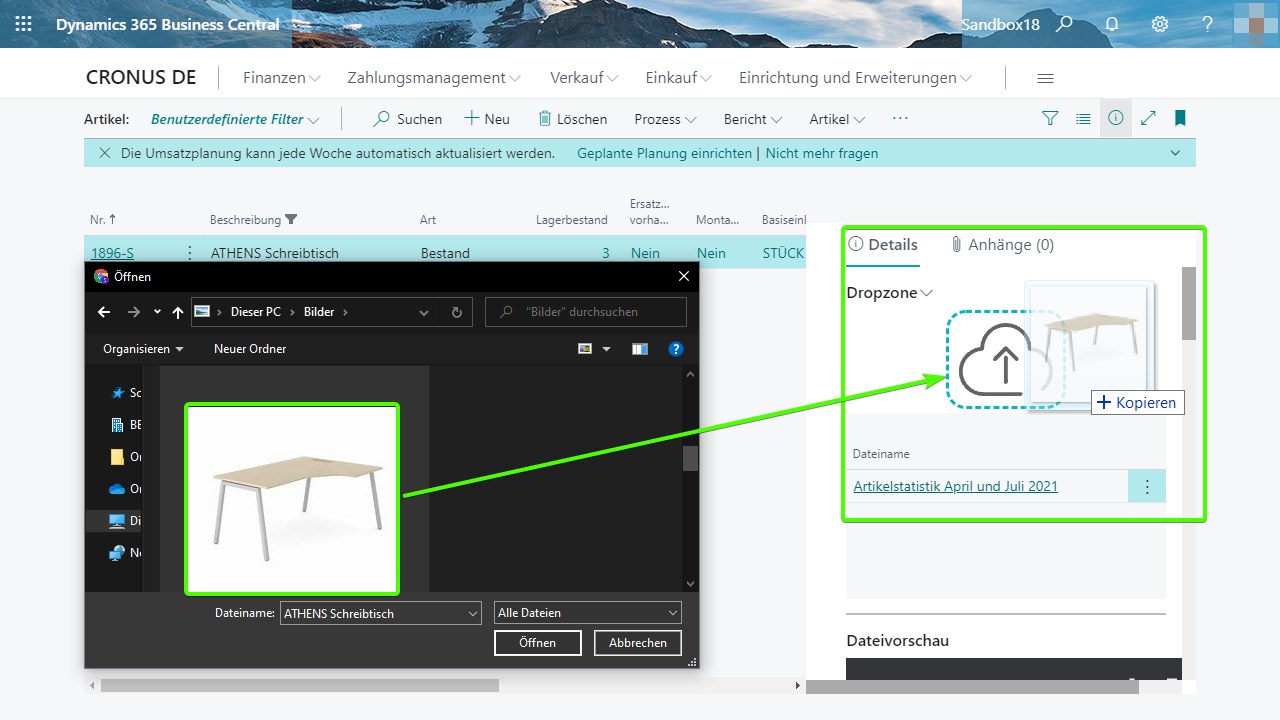Open row options dots for 1896-S
The image size is (1280, 720).
point(189,253)
